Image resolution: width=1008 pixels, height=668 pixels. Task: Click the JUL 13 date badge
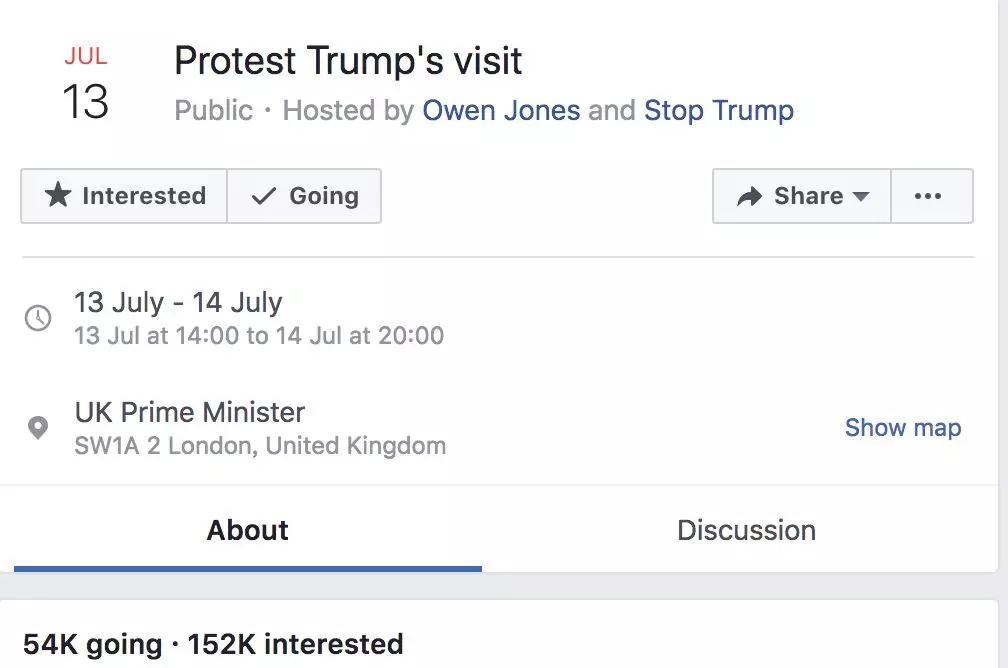point(85,85)
